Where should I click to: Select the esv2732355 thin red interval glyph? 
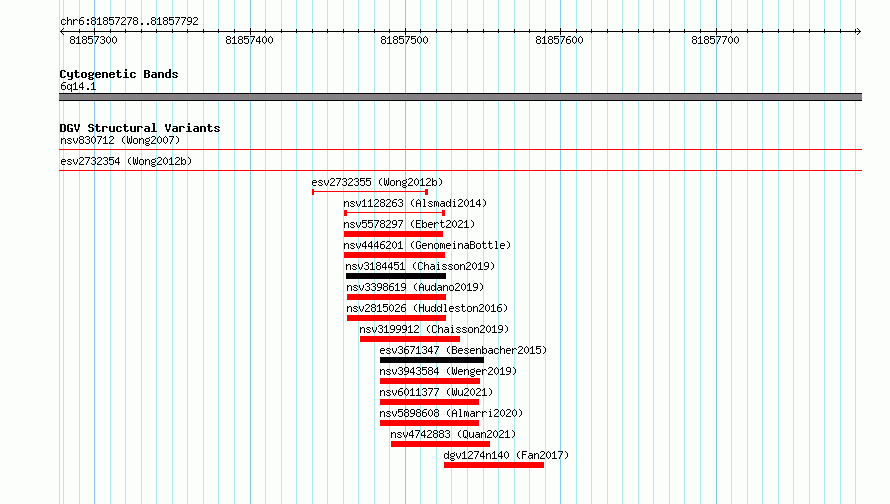pyautogui.click(x=370, y=192)
